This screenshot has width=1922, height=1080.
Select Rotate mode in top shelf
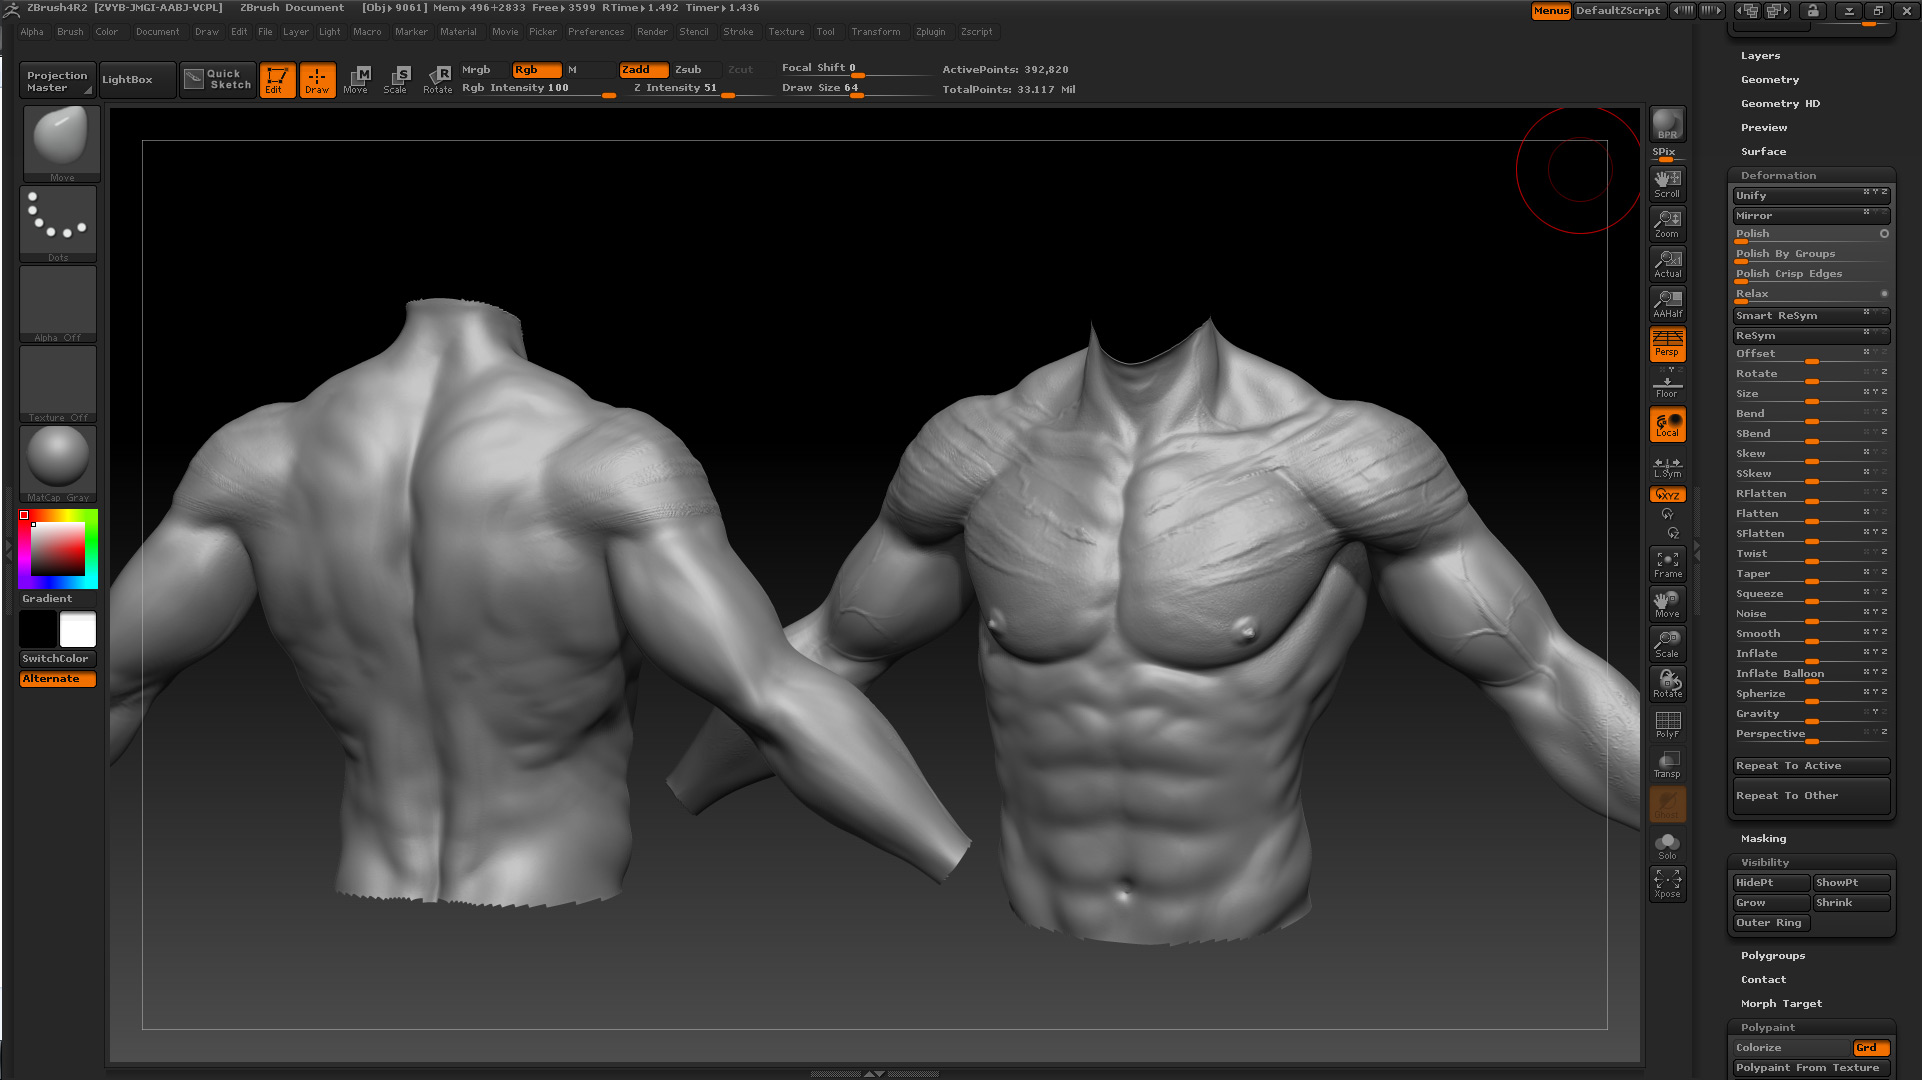437,80
